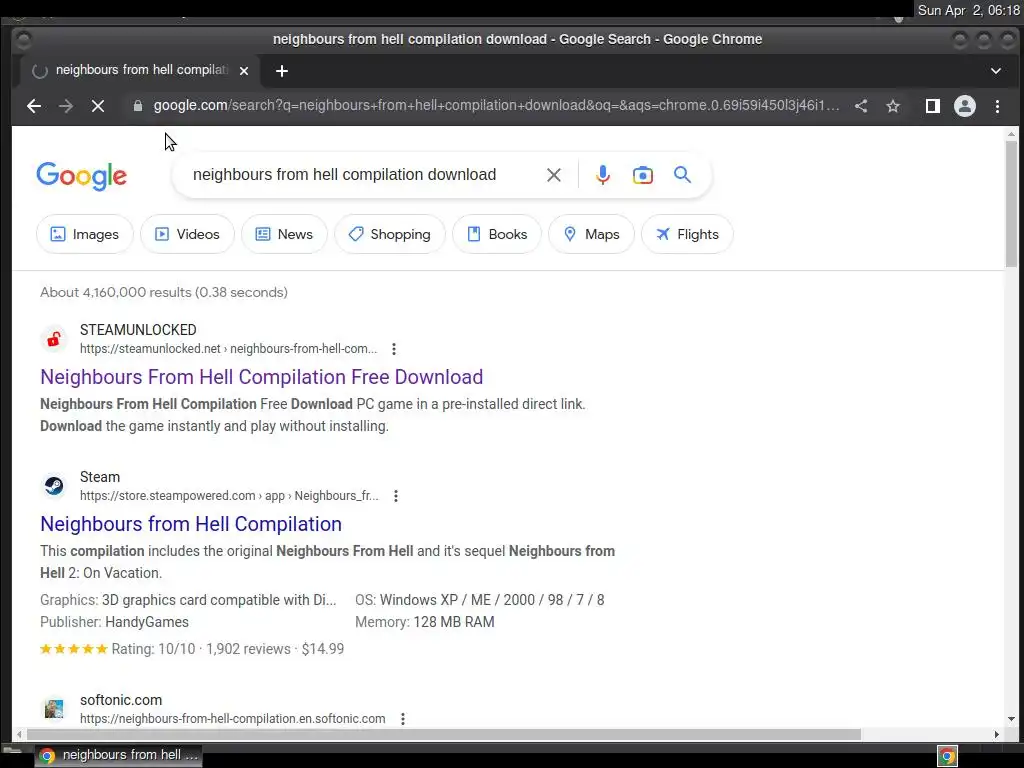The image size is (1024, 768).
Task: Click the '1,902 reviews' rating text
Action: pyautogui.click(x=248, y=649)
